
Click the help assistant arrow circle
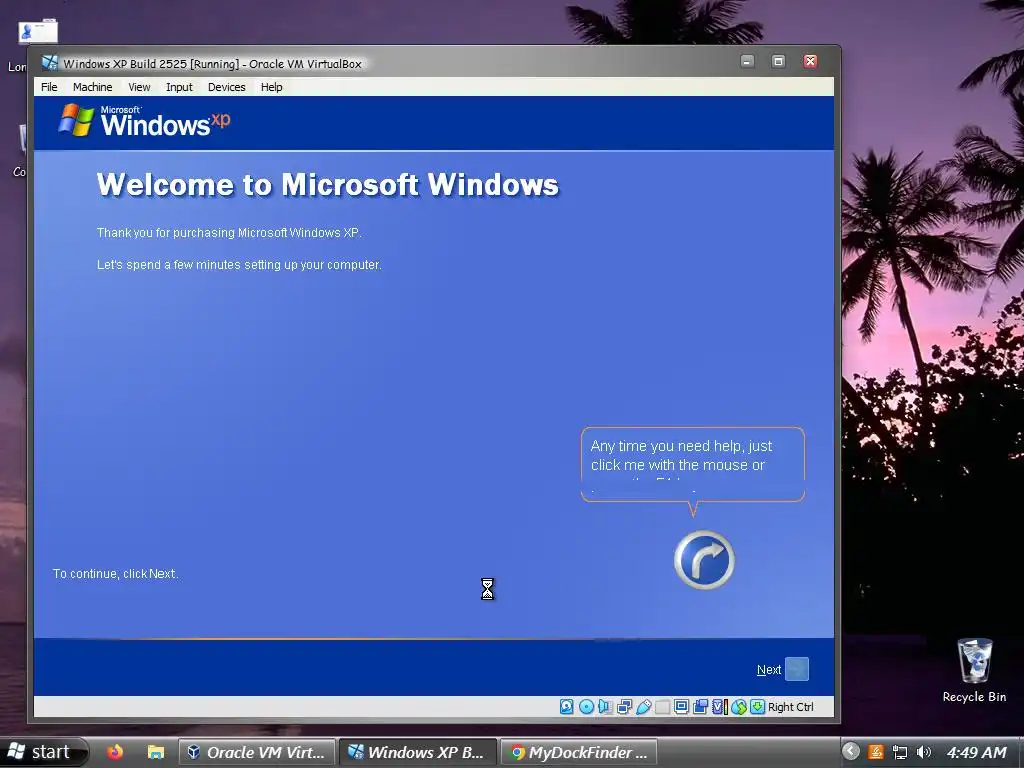(704, 560)
